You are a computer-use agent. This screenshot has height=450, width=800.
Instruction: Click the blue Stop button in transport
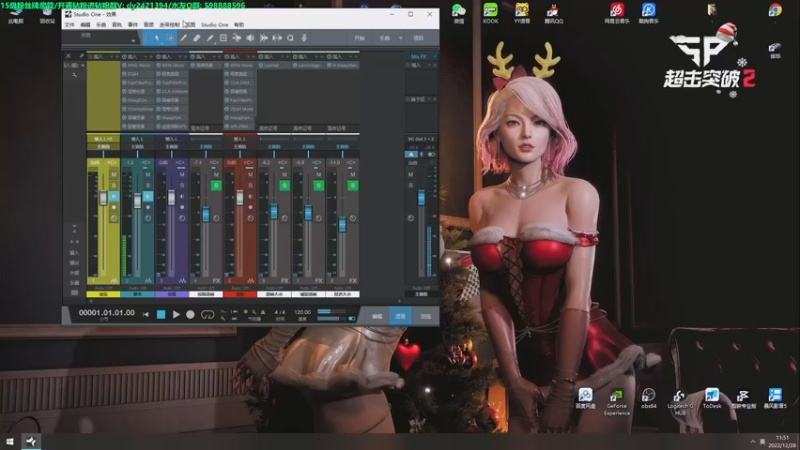pos(161,314)
